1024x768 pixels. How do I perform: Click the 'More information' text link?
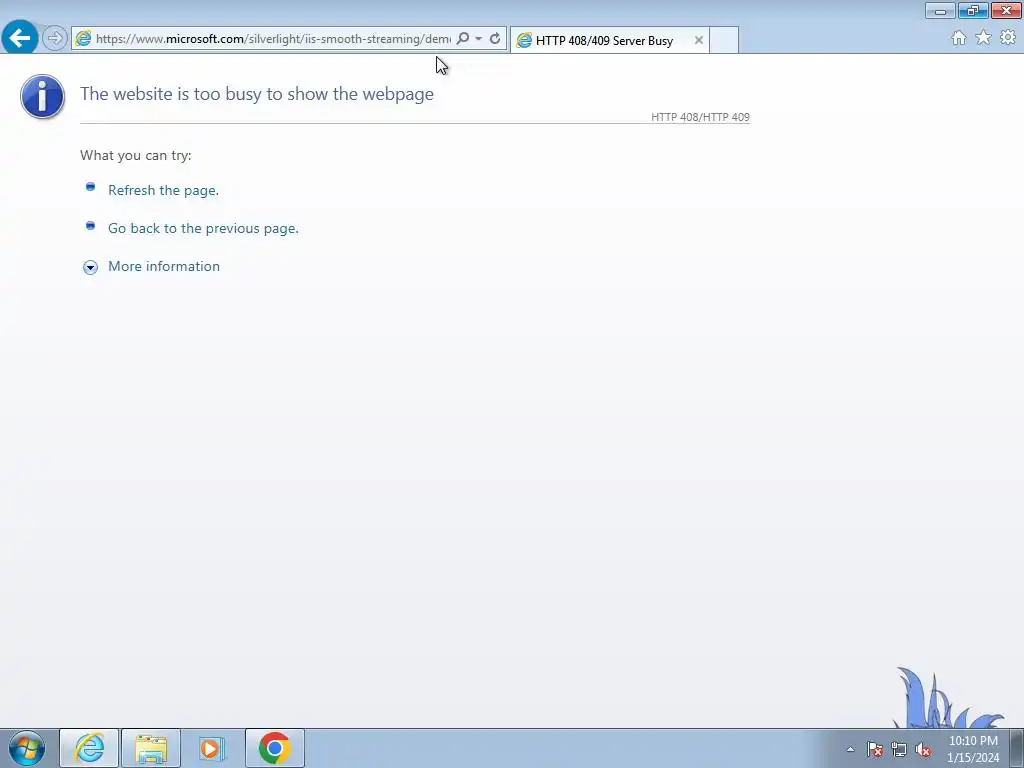click(x=164, y=266)
